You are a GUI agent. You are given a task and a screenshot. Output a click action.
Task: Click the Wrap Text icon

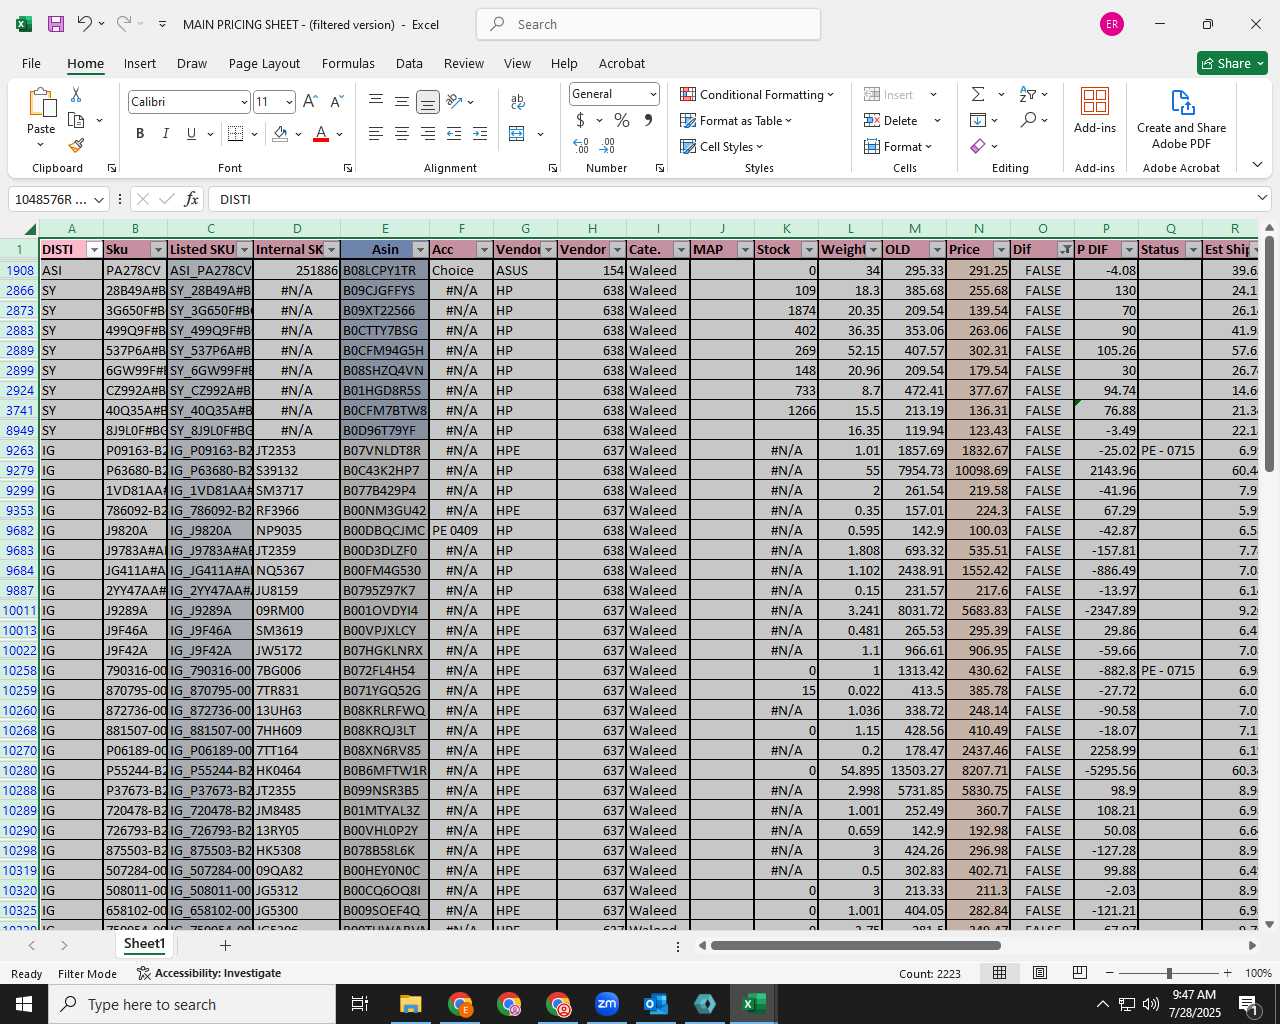[518, 101]
